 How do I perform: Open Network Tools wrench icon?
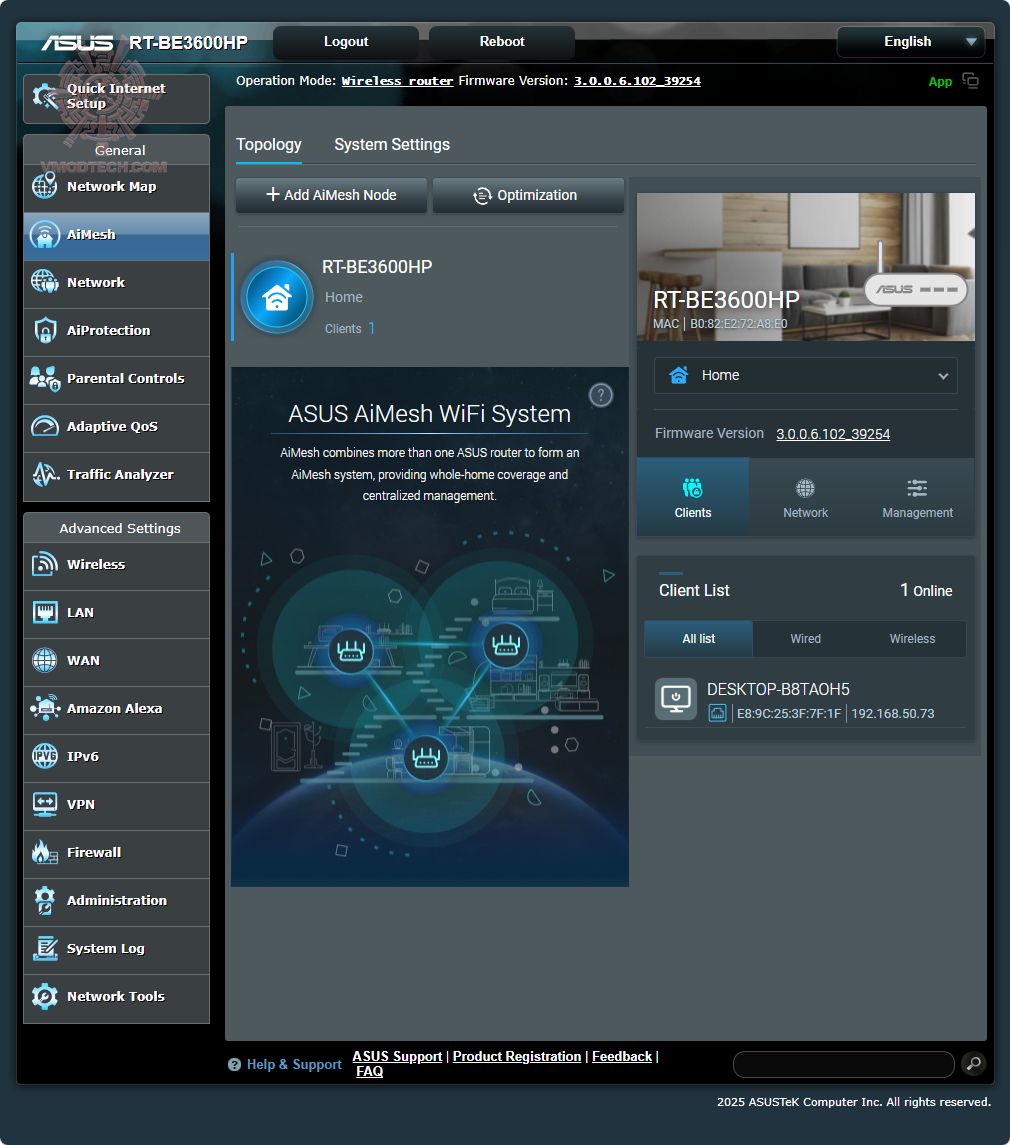tap(45, 996)
